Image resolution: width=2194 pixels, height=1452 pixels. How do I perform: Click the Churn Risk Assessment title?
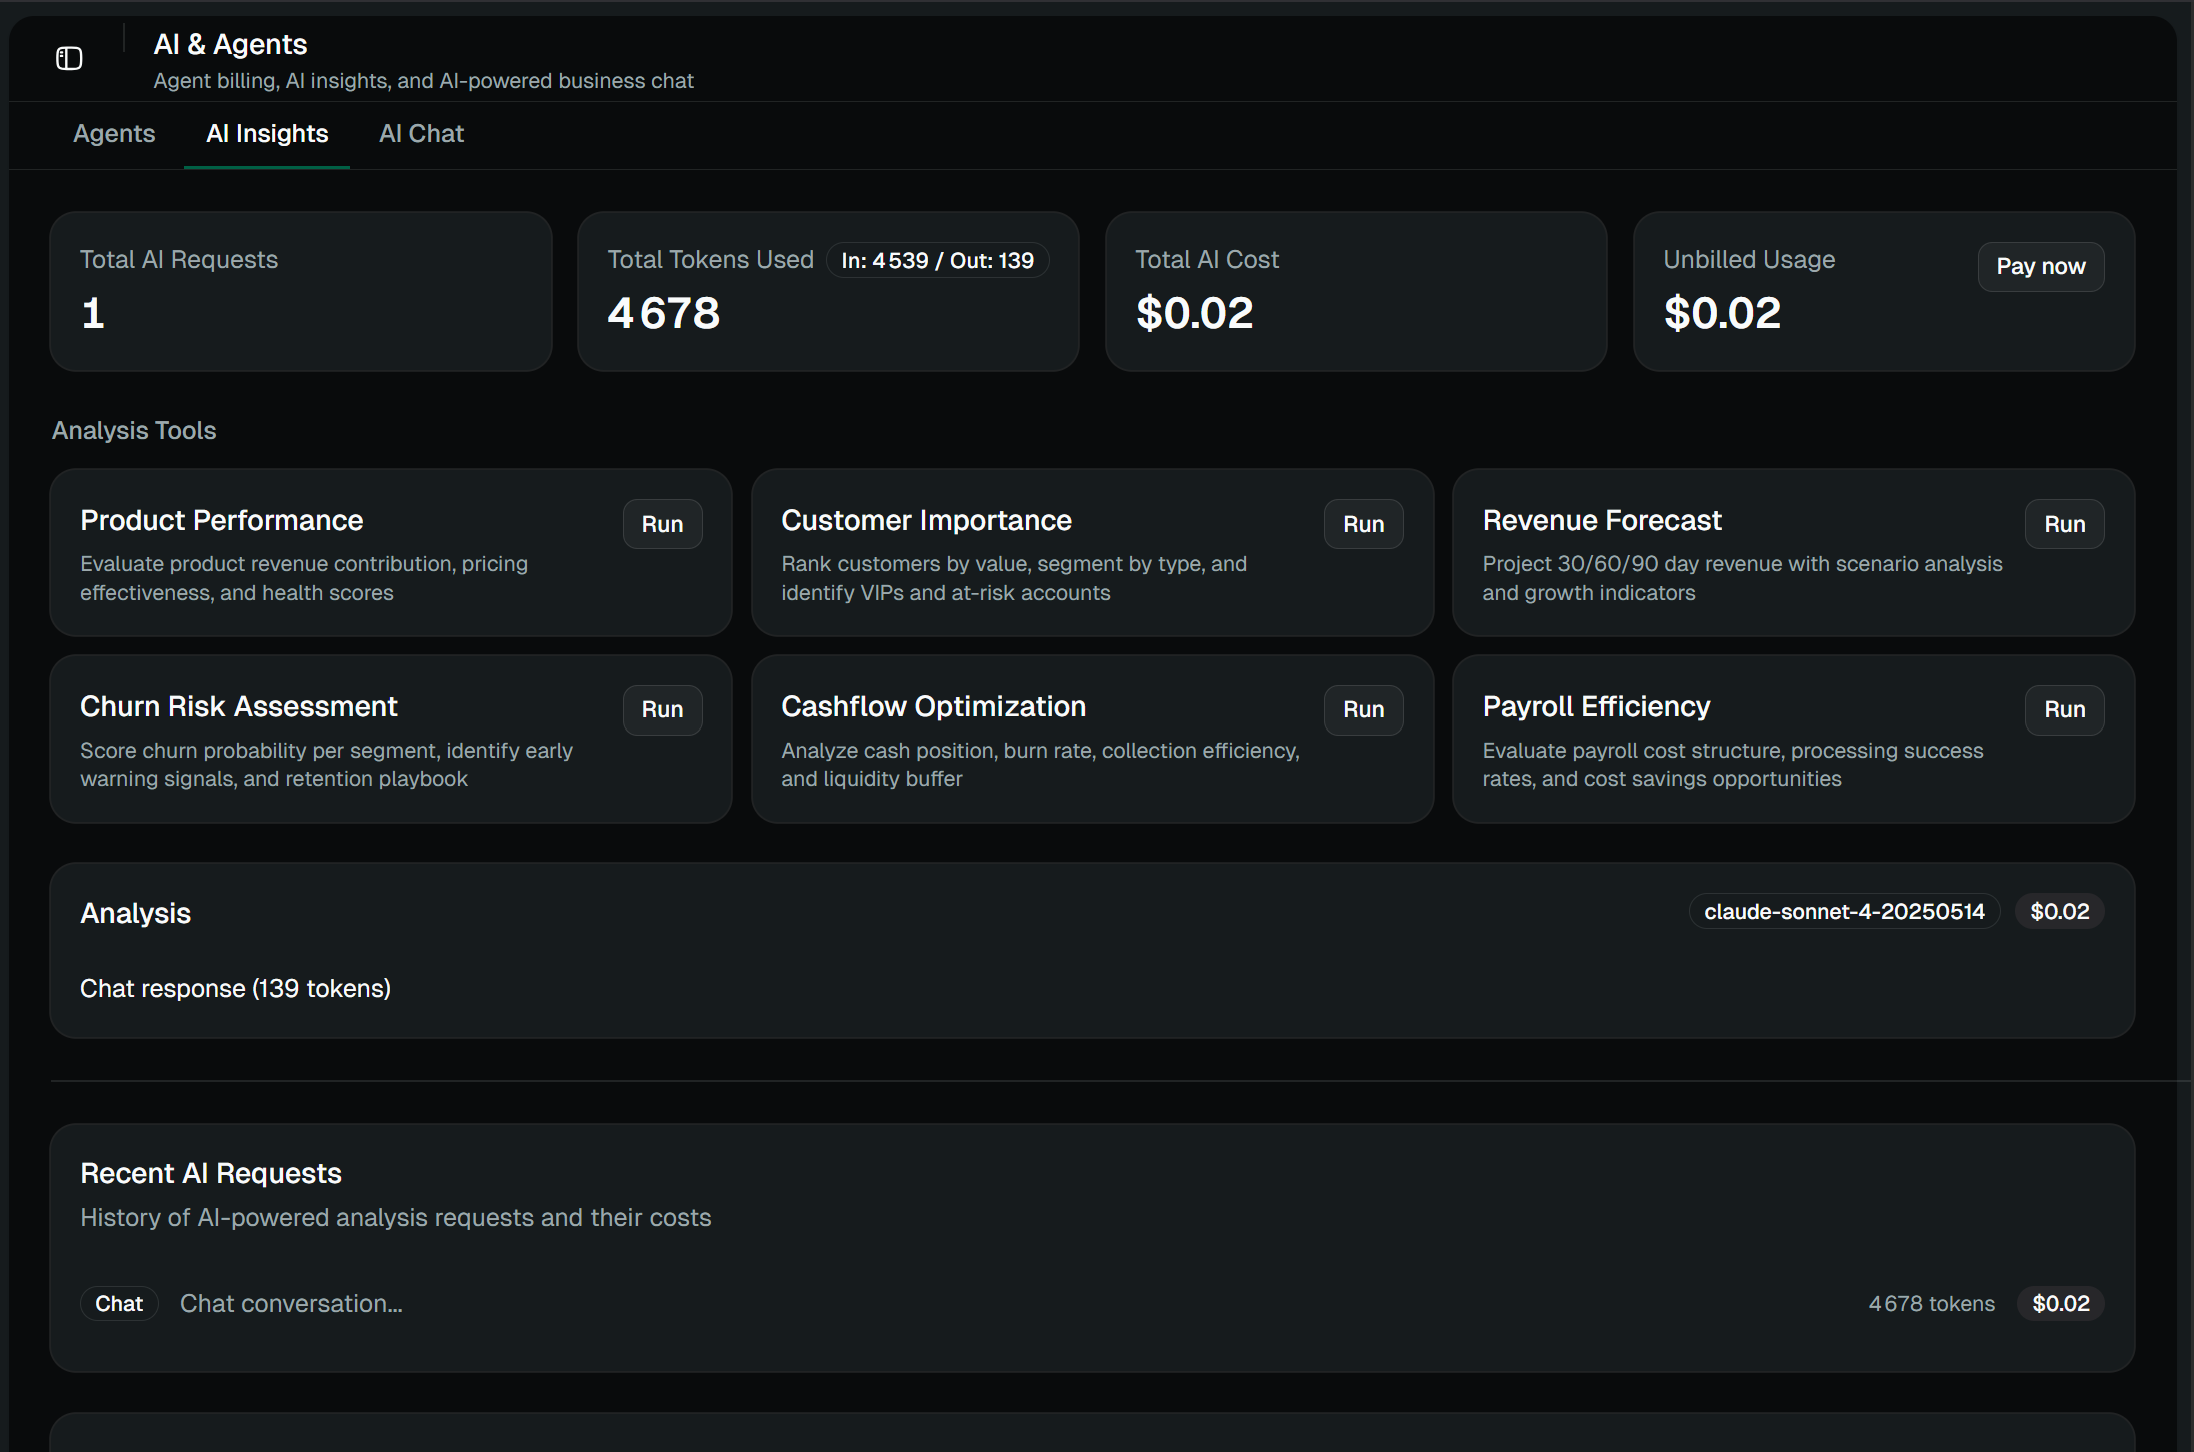point(238,707)
